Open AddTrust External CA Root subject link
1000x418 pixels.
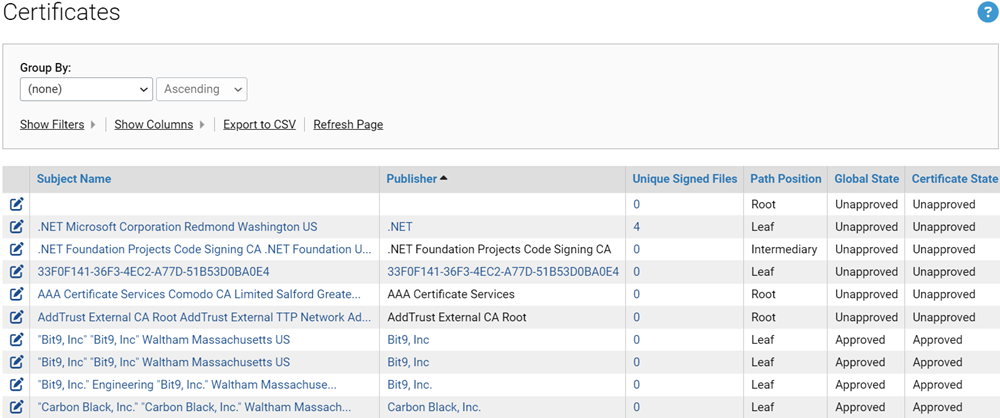coord(205,317)
